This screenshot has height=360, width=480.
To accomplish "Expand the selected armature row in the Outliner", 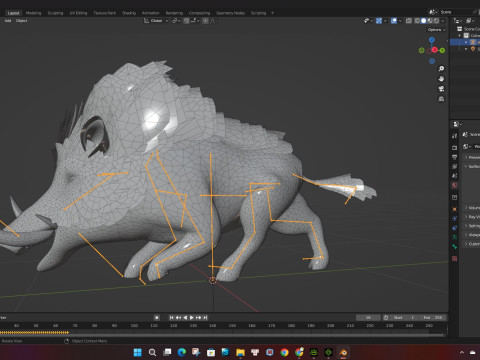I will 466,42.
